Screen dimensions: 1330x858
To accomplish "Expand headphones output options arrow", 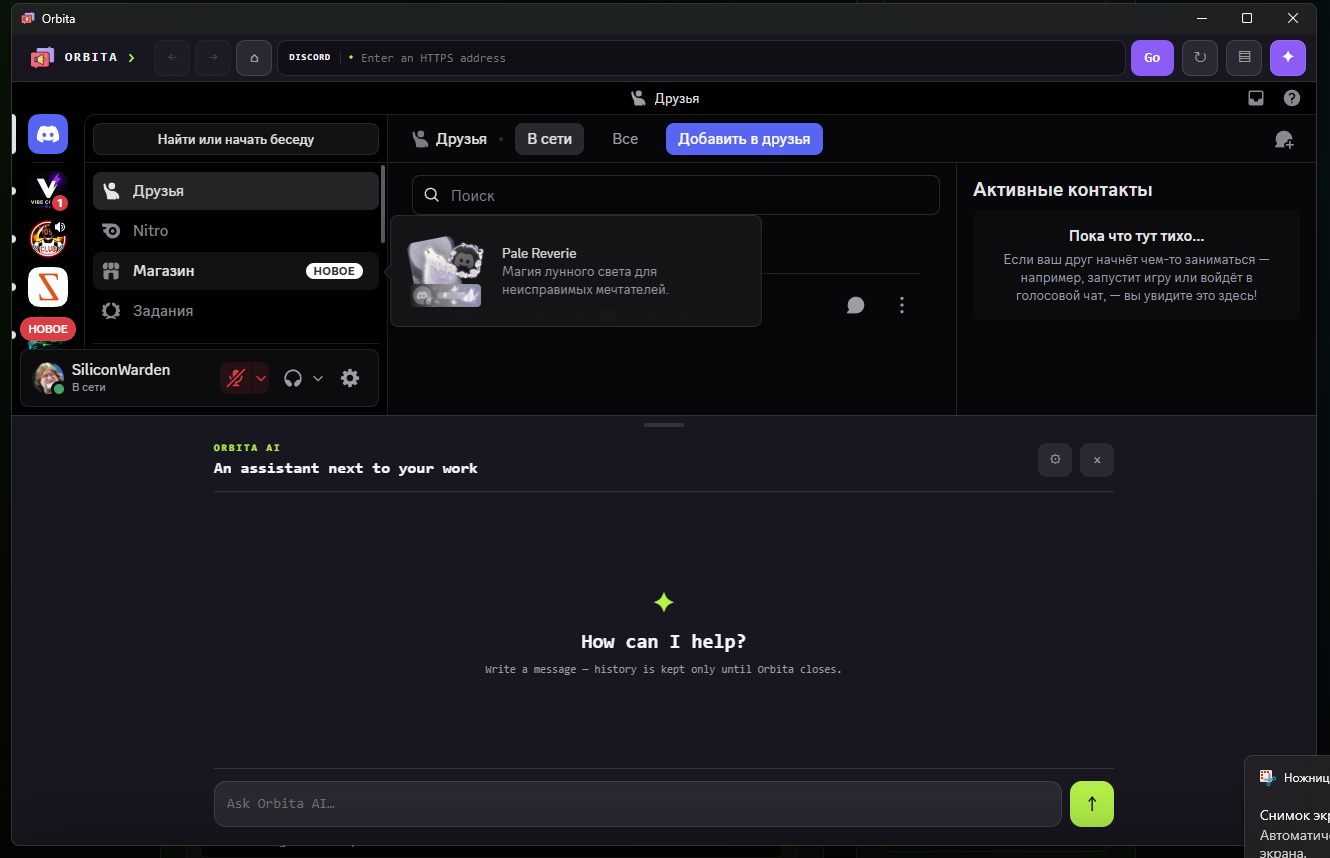I will click(x=318, y=378).
